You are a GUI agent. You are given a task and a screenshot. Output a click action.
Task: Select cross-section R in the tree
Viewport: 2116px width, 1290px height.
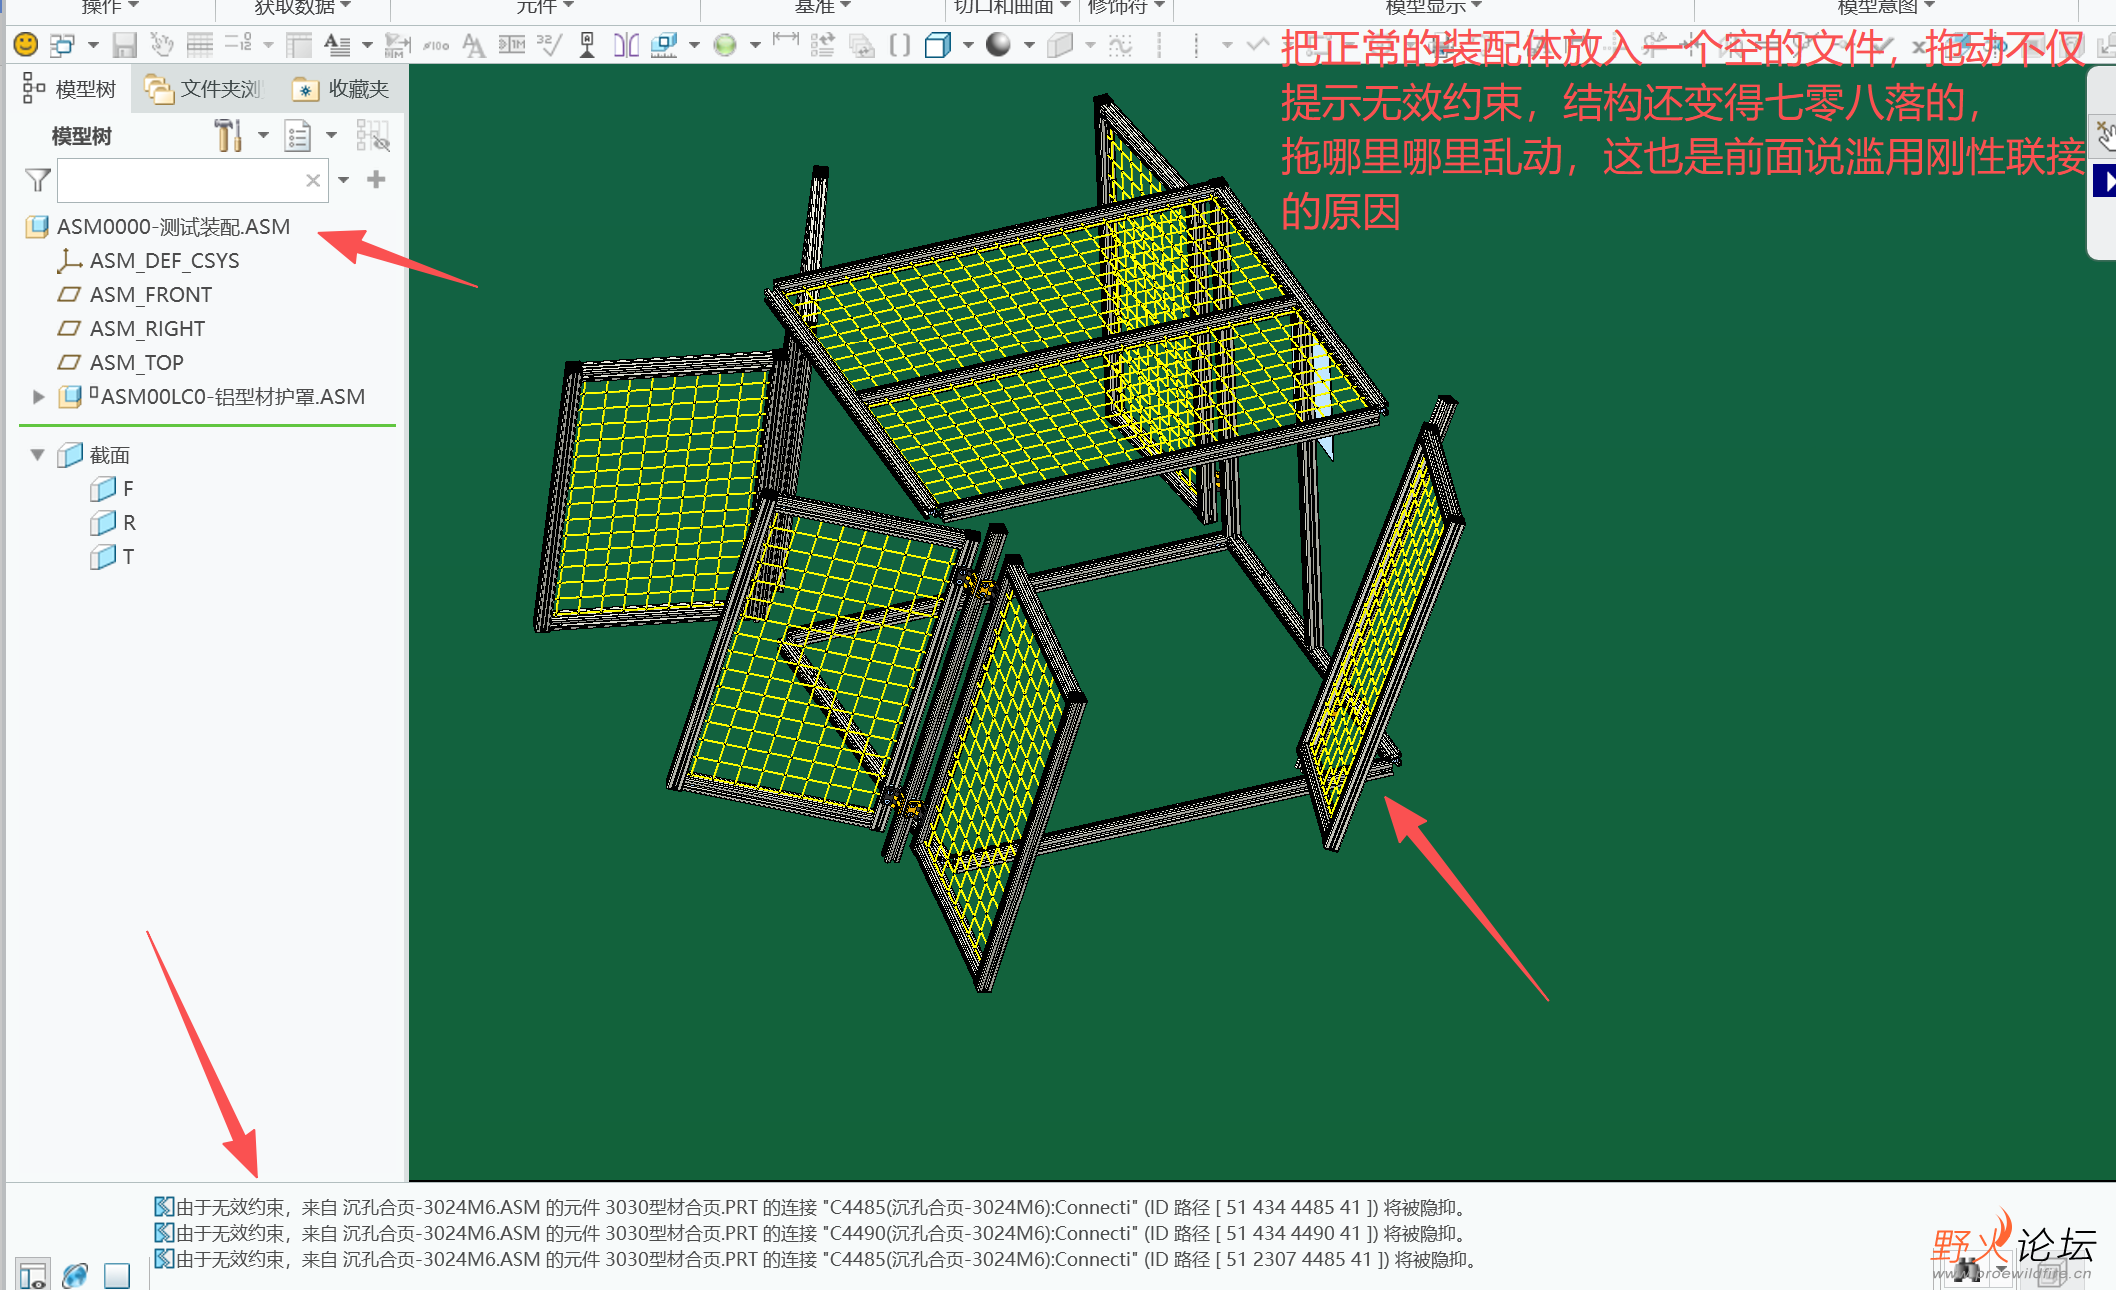[x=113, y=523]
